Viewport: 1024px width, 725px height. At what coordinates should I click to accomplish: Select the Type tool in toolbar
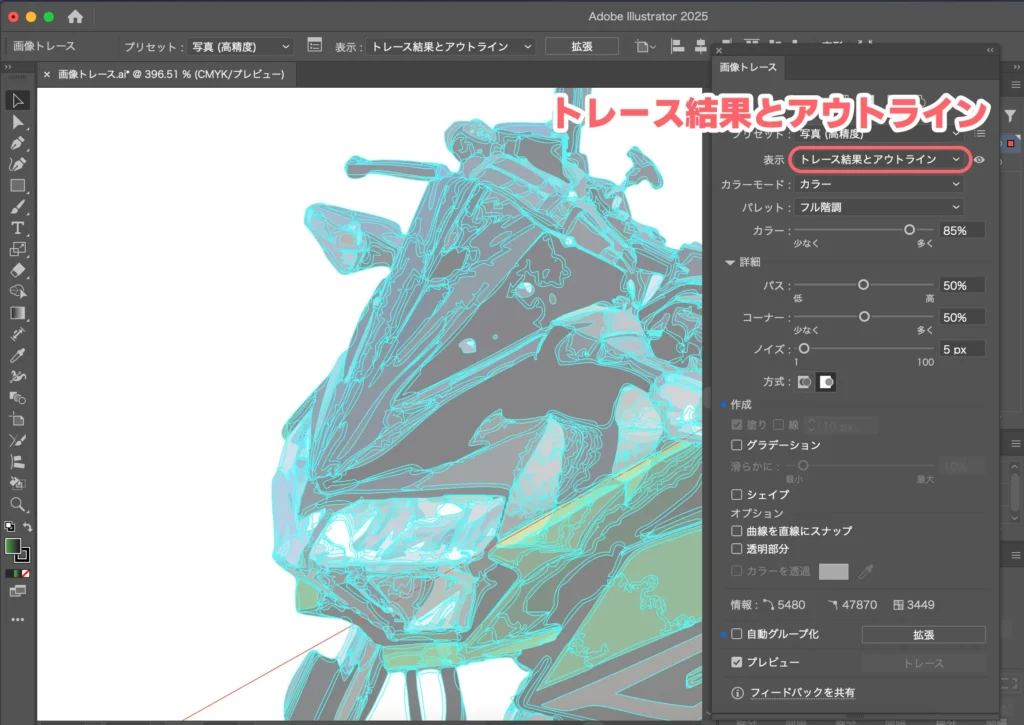coord(17,228)
